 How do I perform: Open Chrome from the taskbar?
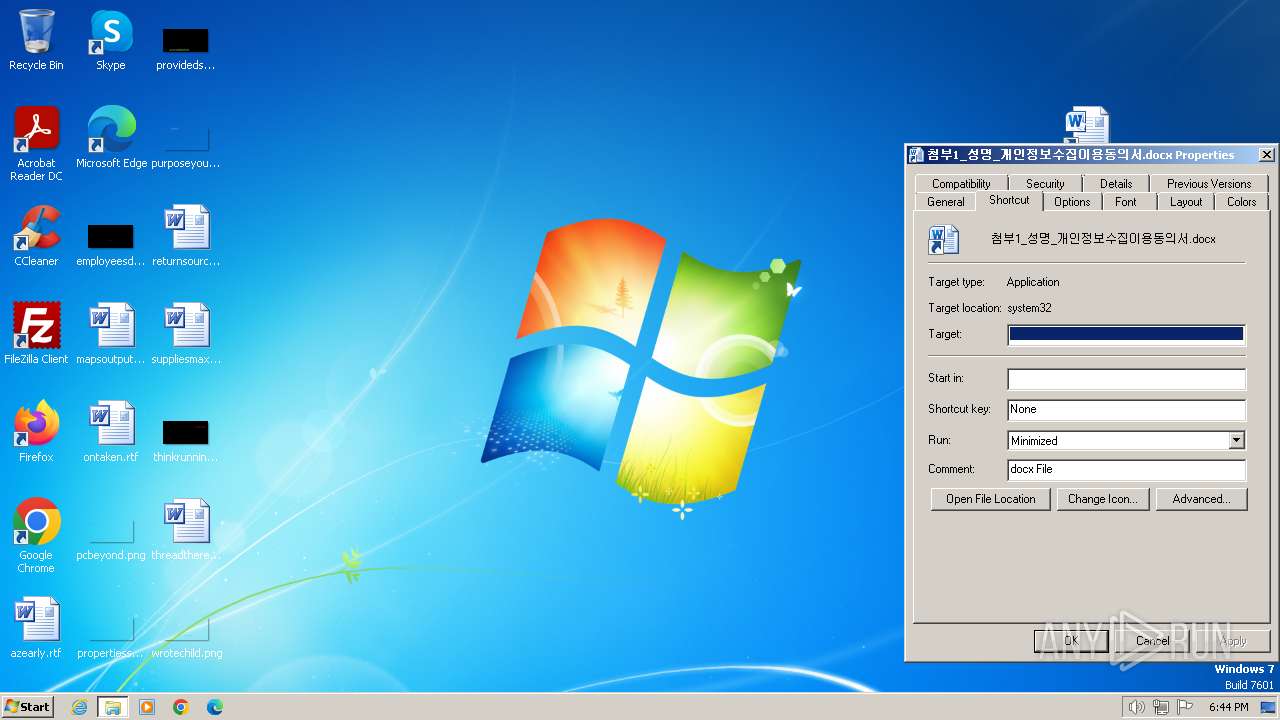pyautogui.click(x=181, y=707)
